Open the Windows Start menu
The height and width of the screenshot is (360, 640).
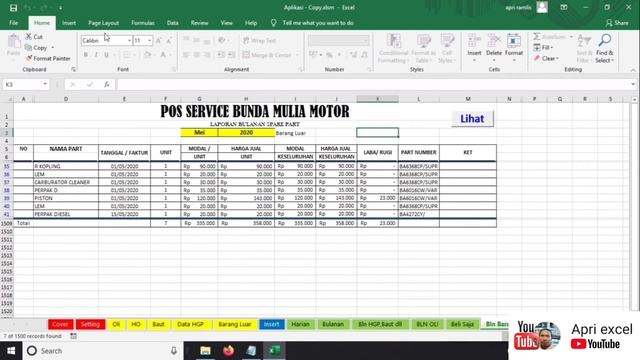tap(11, 351)
